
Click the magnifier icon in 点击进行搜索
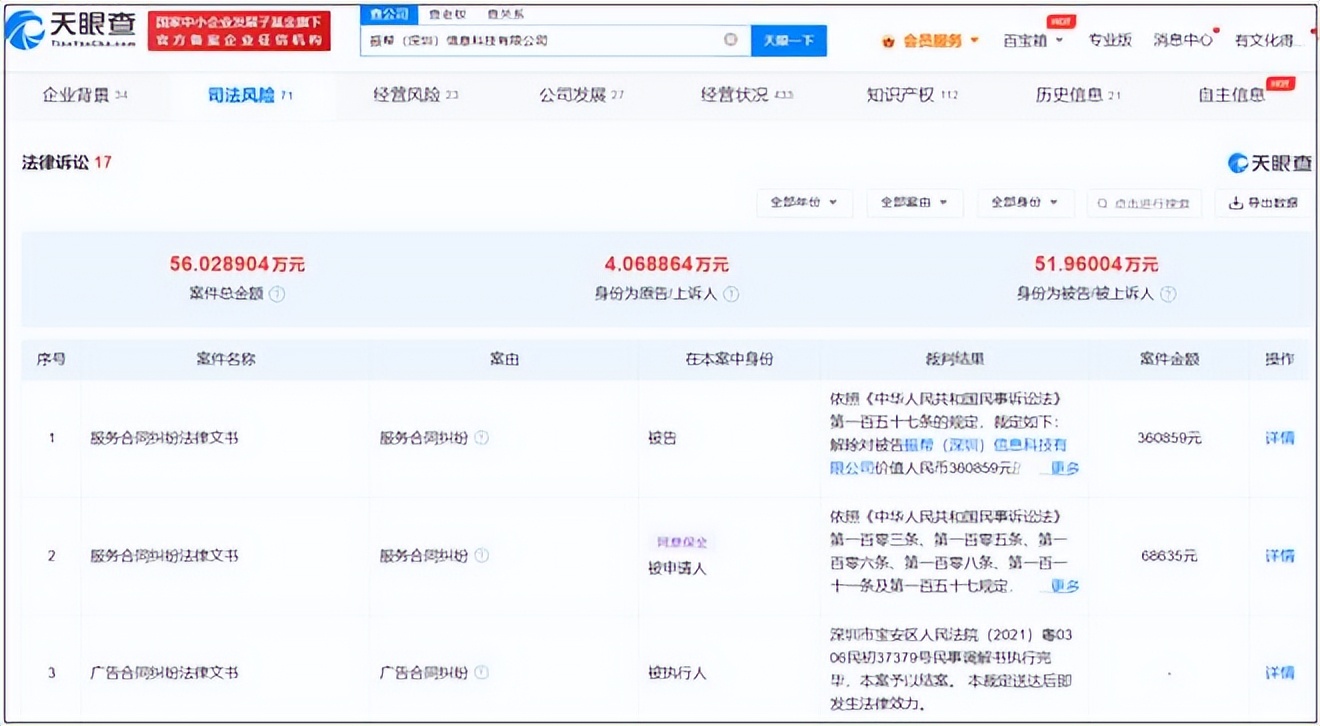click(1103, 202)
